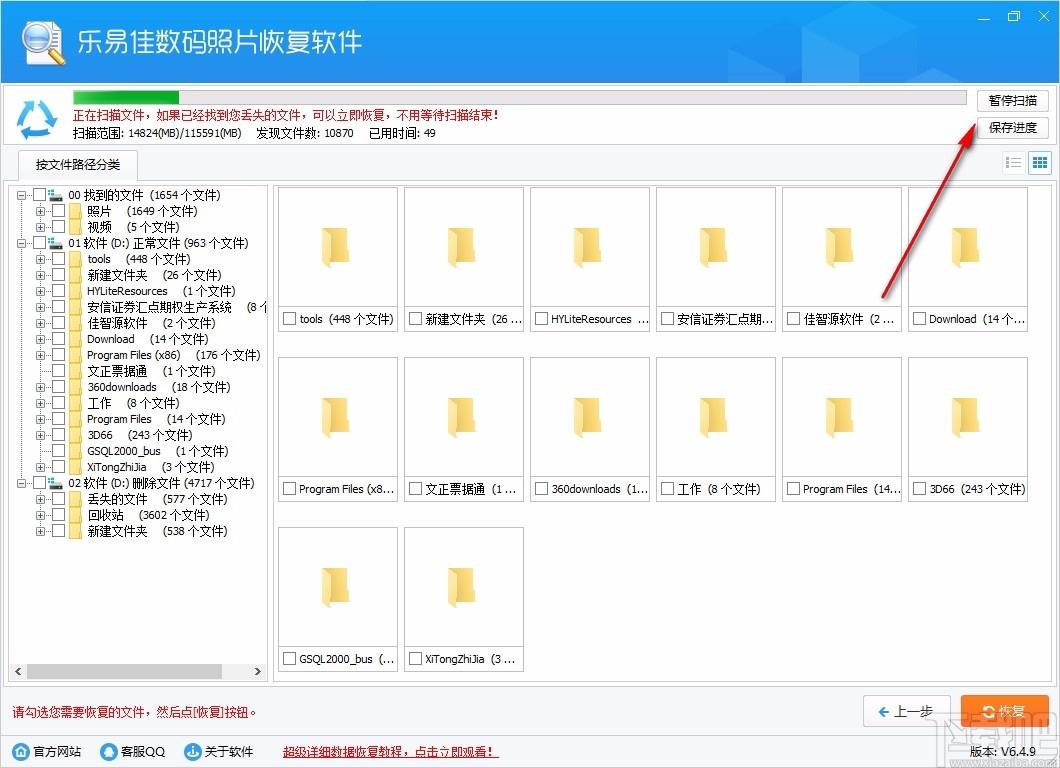Click the app logo magnifier icon
1060x768 pixels.
43,43
